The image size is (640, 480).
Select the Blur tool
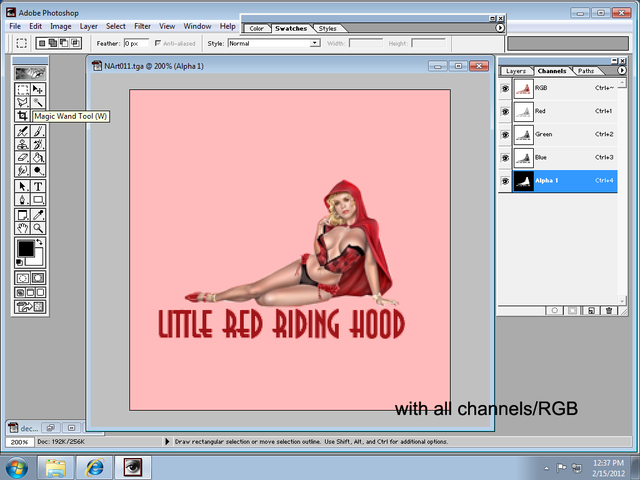tap(22, 170)
